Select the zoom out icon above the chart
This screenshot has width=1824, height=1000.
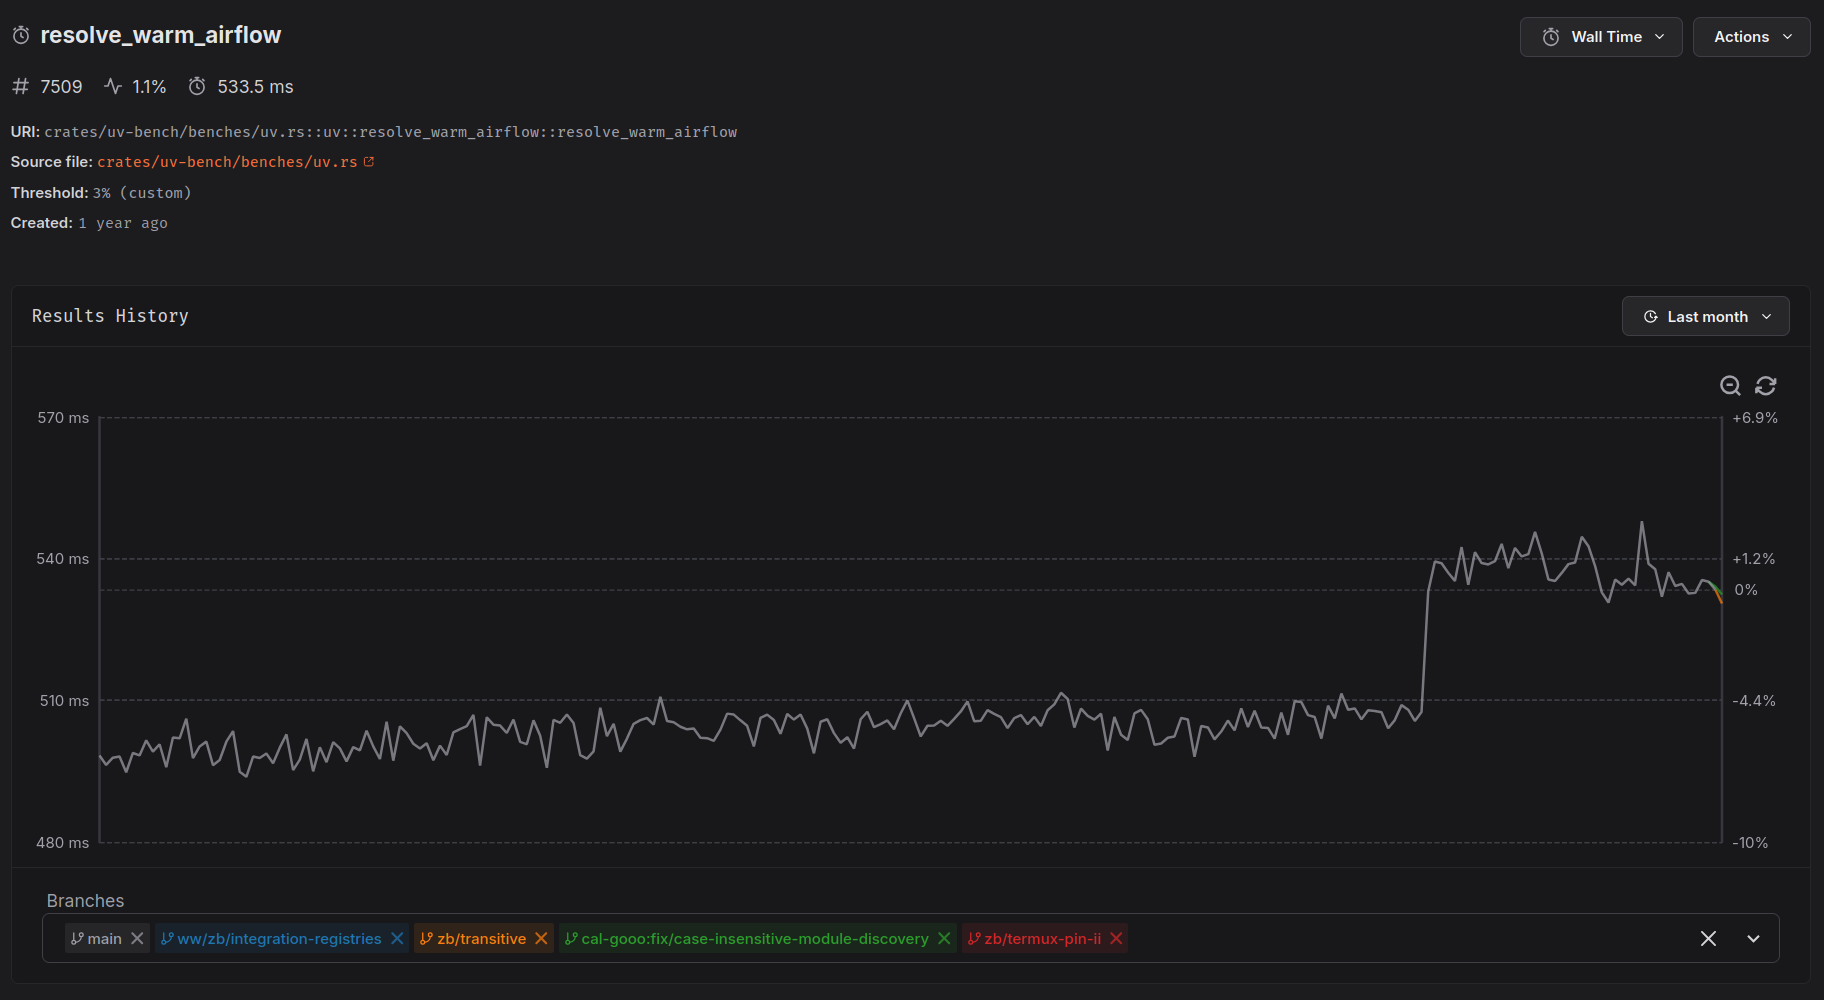(x=1730, y=386)
